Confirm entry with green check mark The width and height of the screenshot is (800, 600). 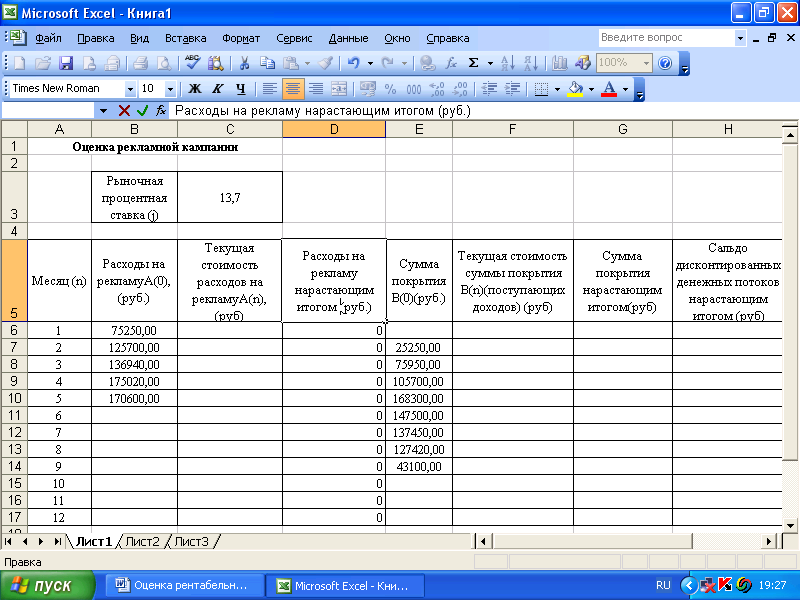(142, 110)
